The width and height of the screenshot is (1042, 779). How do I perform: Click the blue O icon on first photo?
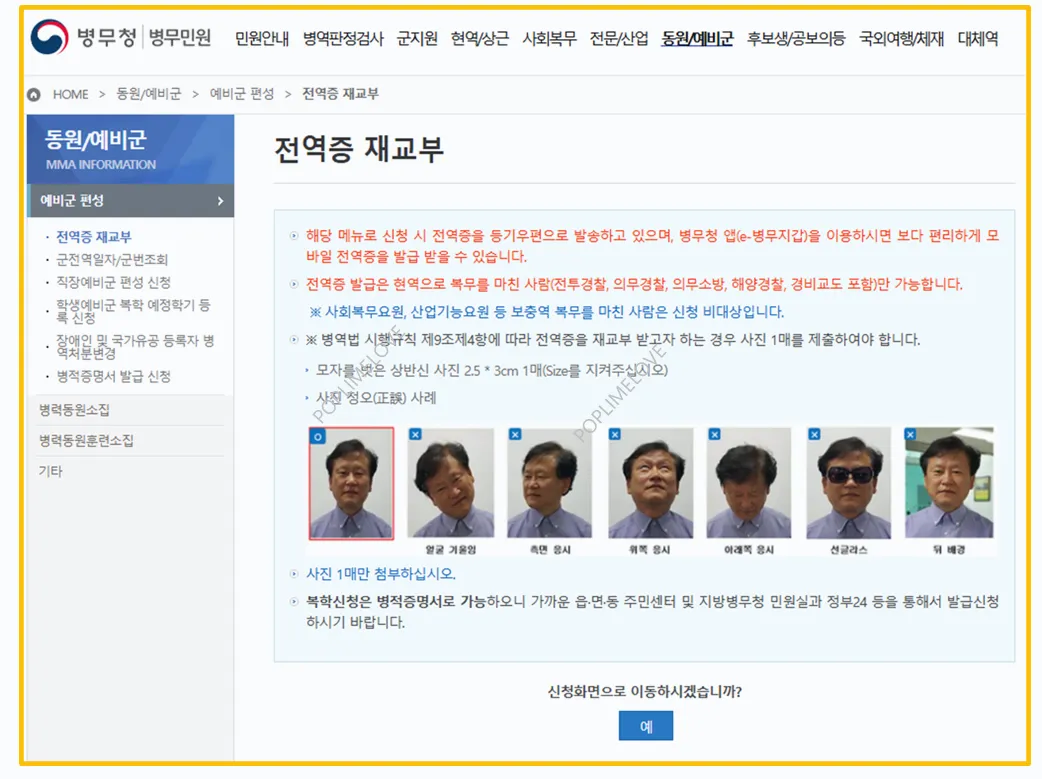(x=318, y=437)
